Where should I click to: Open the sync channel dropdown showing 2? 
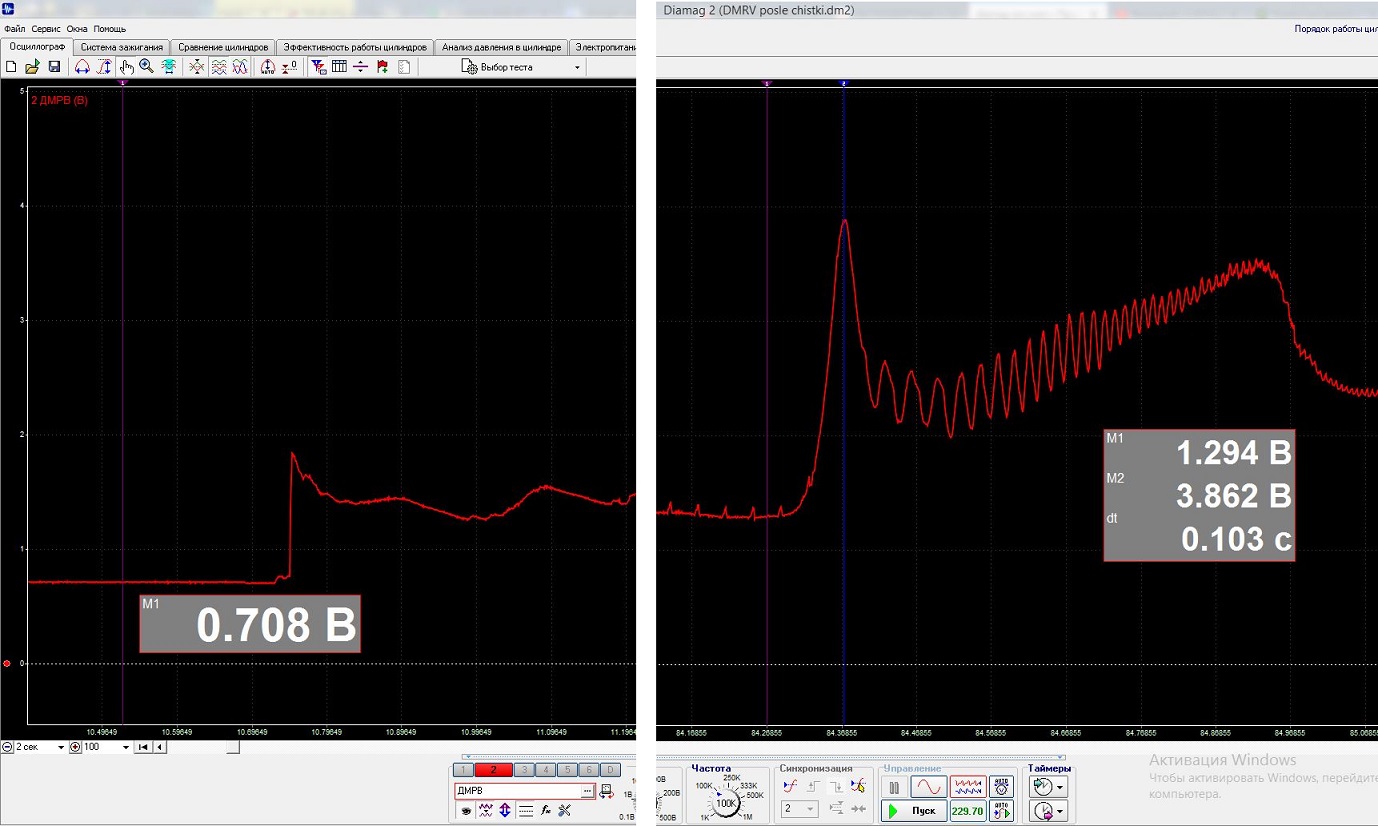800,808
